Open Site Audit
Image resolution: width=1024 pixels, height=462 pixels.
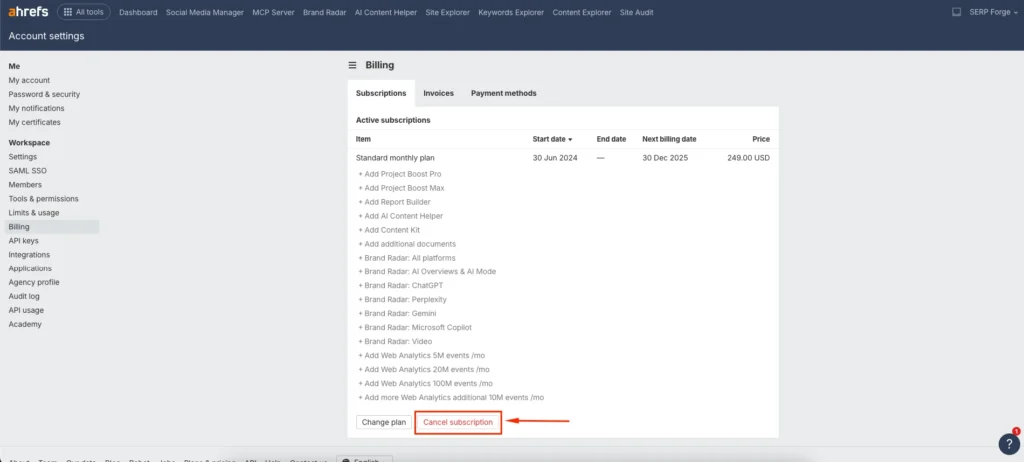637,12
